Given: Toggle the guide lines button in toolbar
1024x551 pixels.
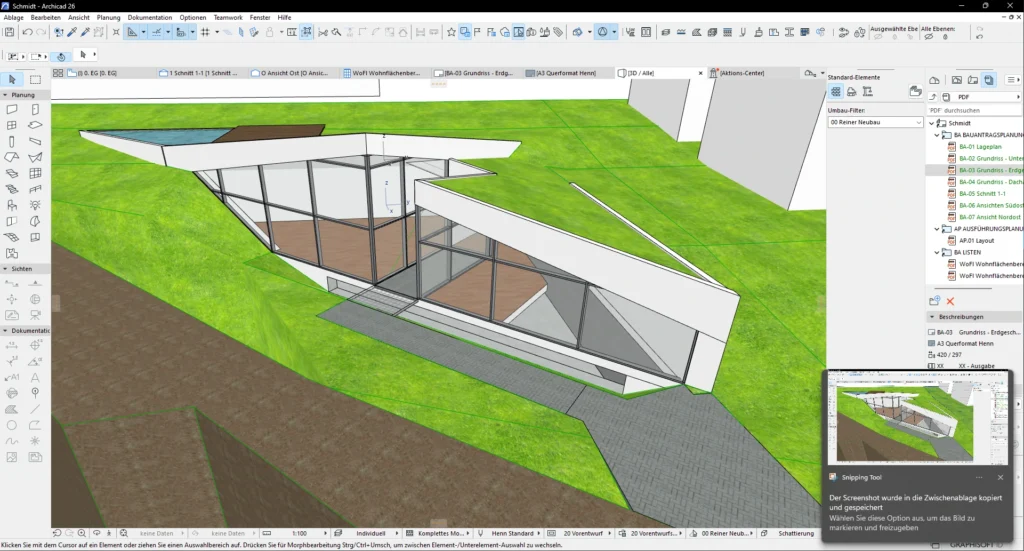Looking at the screenshot, I should tap(133, 32).
